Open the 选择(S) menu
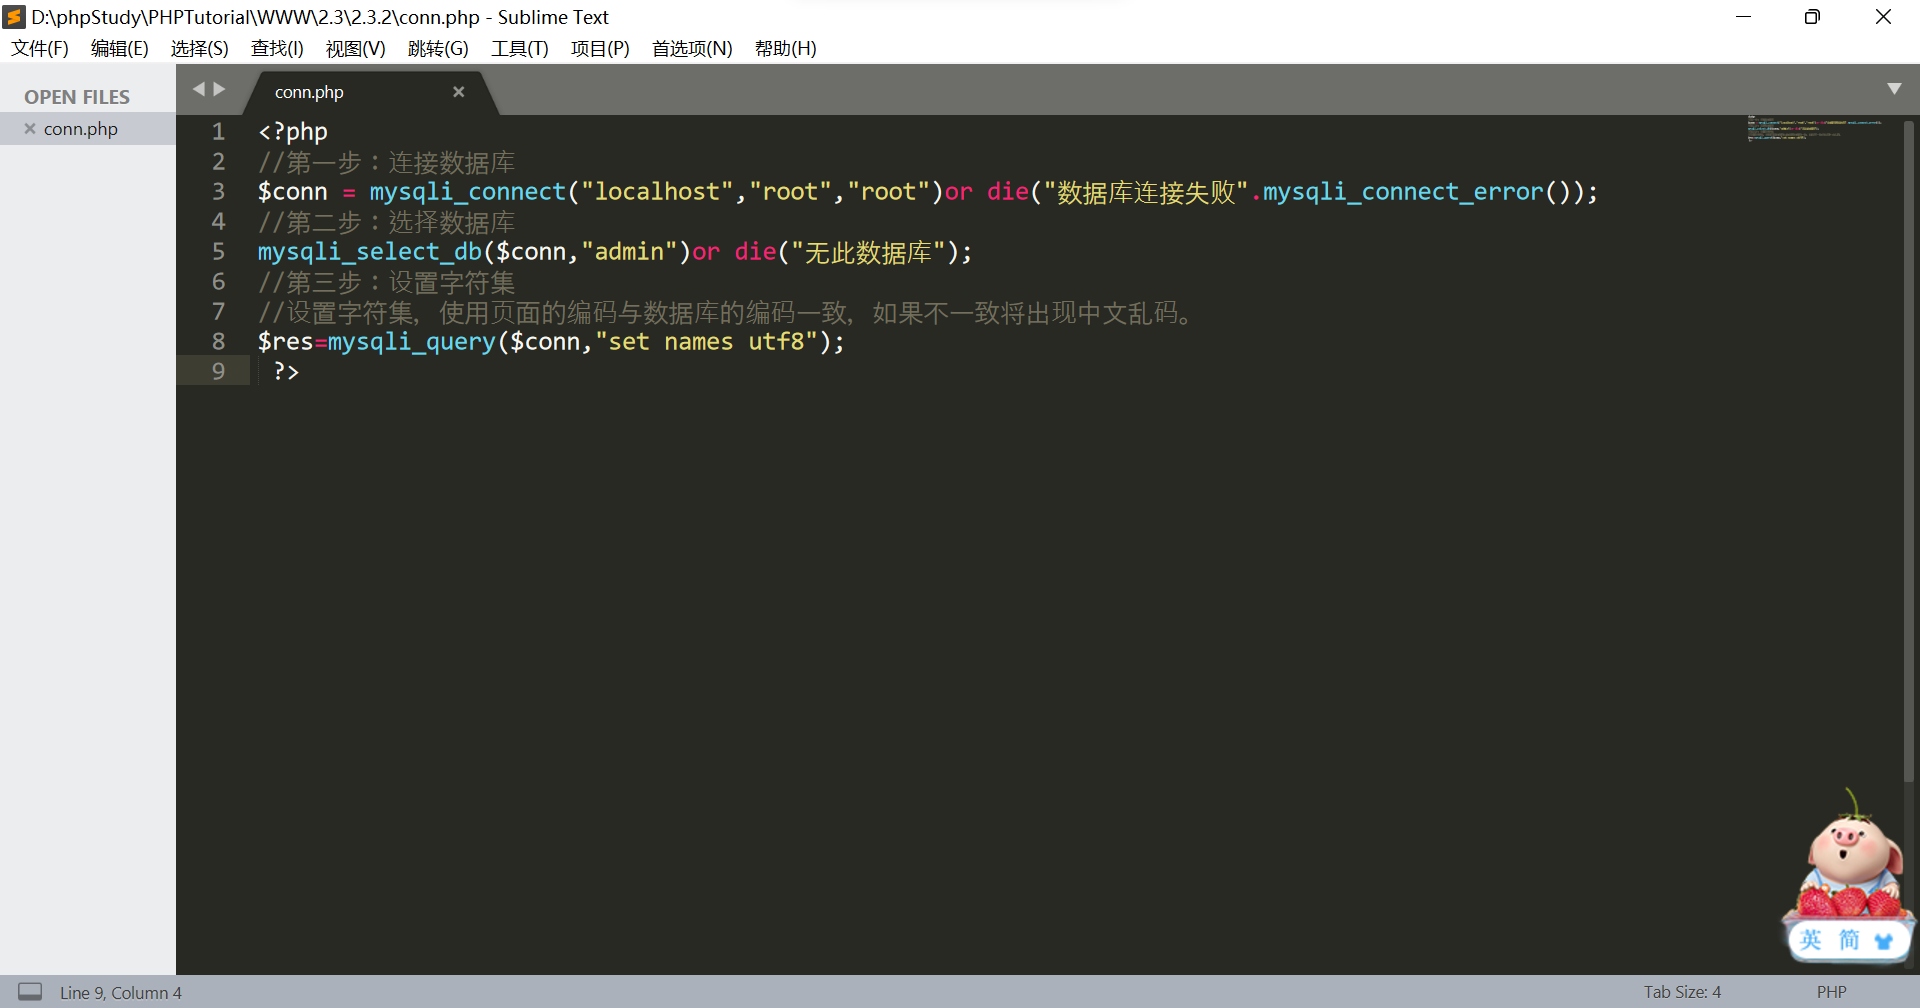 pos(199,48)
